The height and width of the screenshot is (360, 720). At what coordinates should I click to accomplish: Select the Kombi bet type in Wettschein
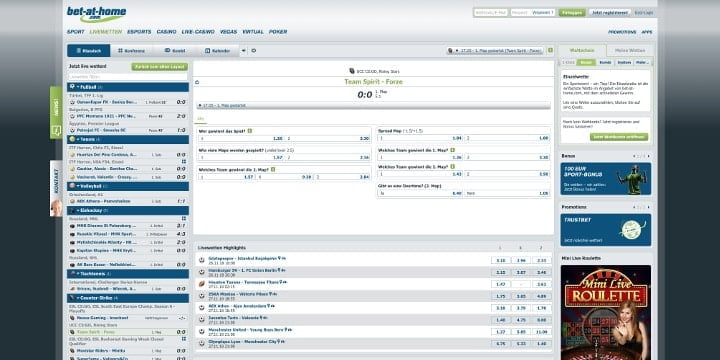coord(605,62)
